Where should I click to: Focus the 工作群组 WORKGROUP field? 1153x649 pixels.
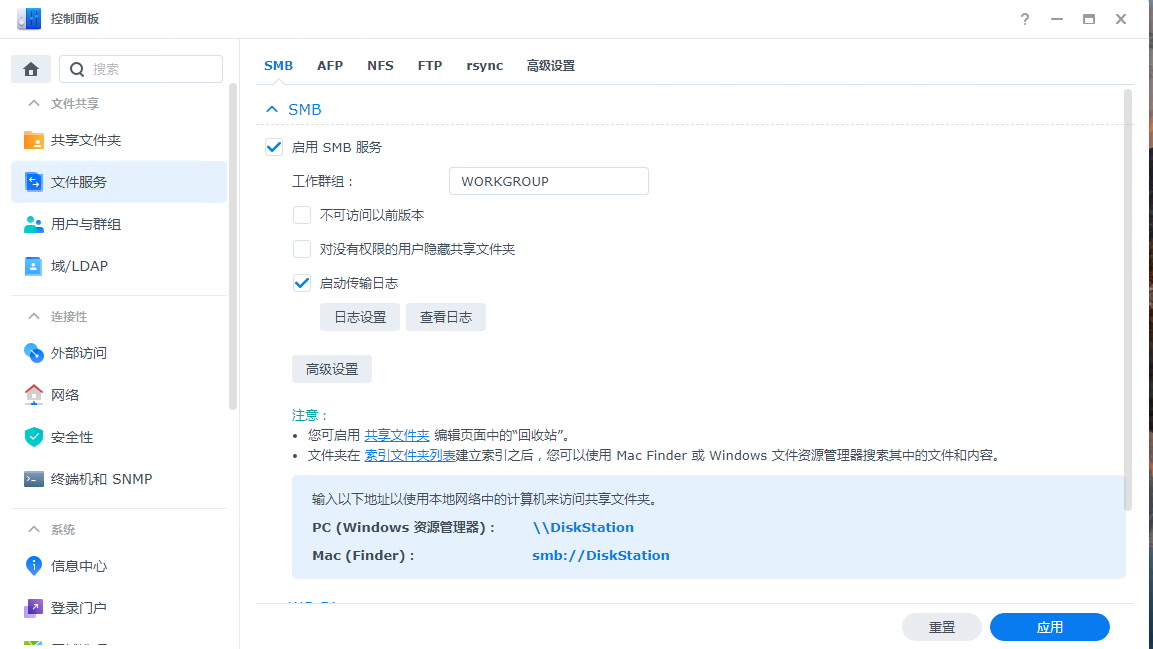(x=549, y=181)
